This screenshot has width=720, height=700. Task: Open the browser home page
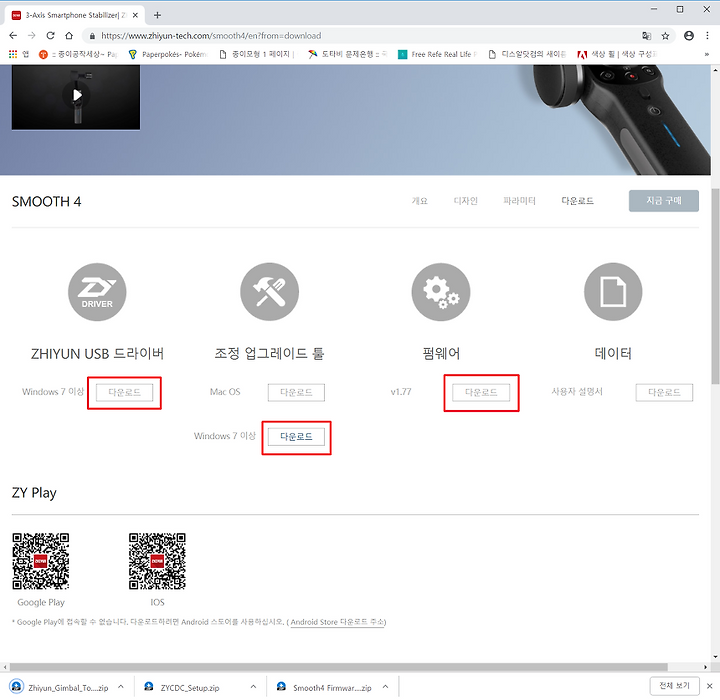tap(69, 36)
